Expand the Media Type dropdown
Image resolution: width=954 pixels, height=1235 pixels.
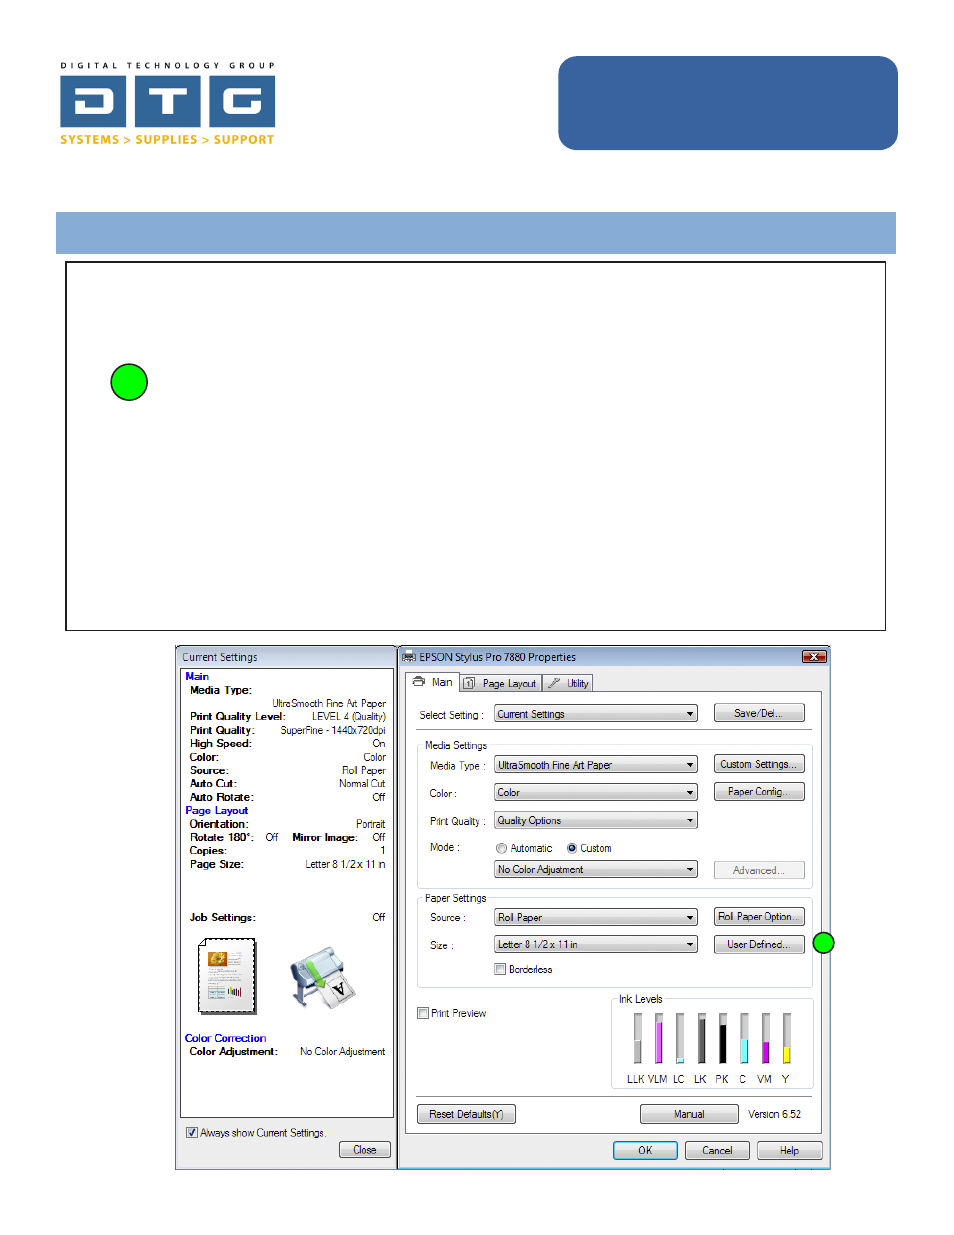(596, 765)
